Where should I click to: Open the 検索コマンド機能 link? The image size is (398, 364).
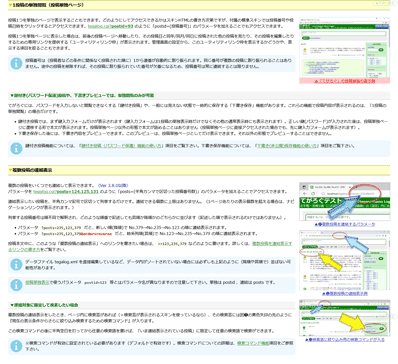click(253, 343)
